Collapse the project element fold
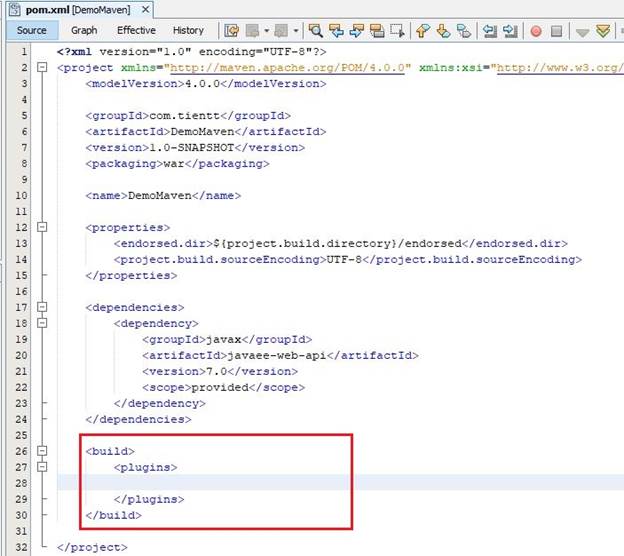The image size is (624, 556). (x=42, y=67)
